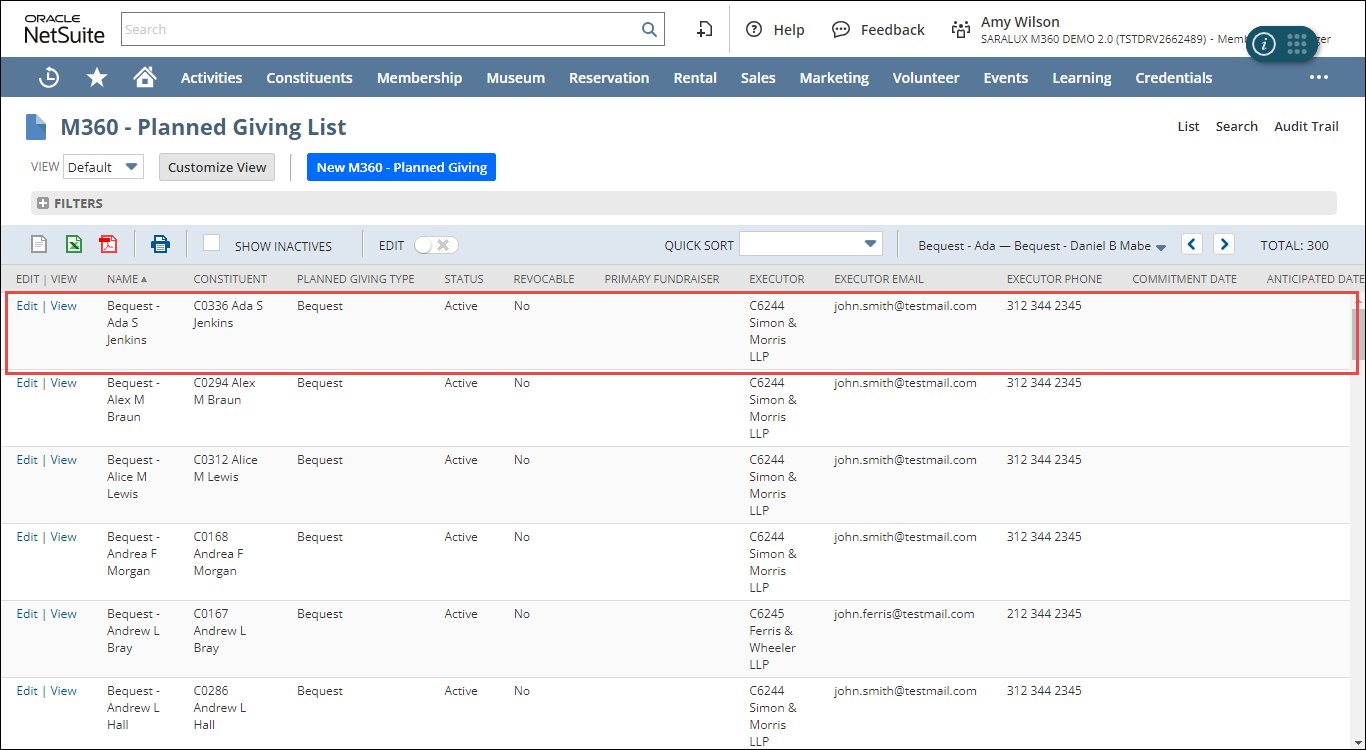The width and height of the screenshot is (1366, 750).
Task: Open the View dropdown set to Default
Action: click(103, 167)
